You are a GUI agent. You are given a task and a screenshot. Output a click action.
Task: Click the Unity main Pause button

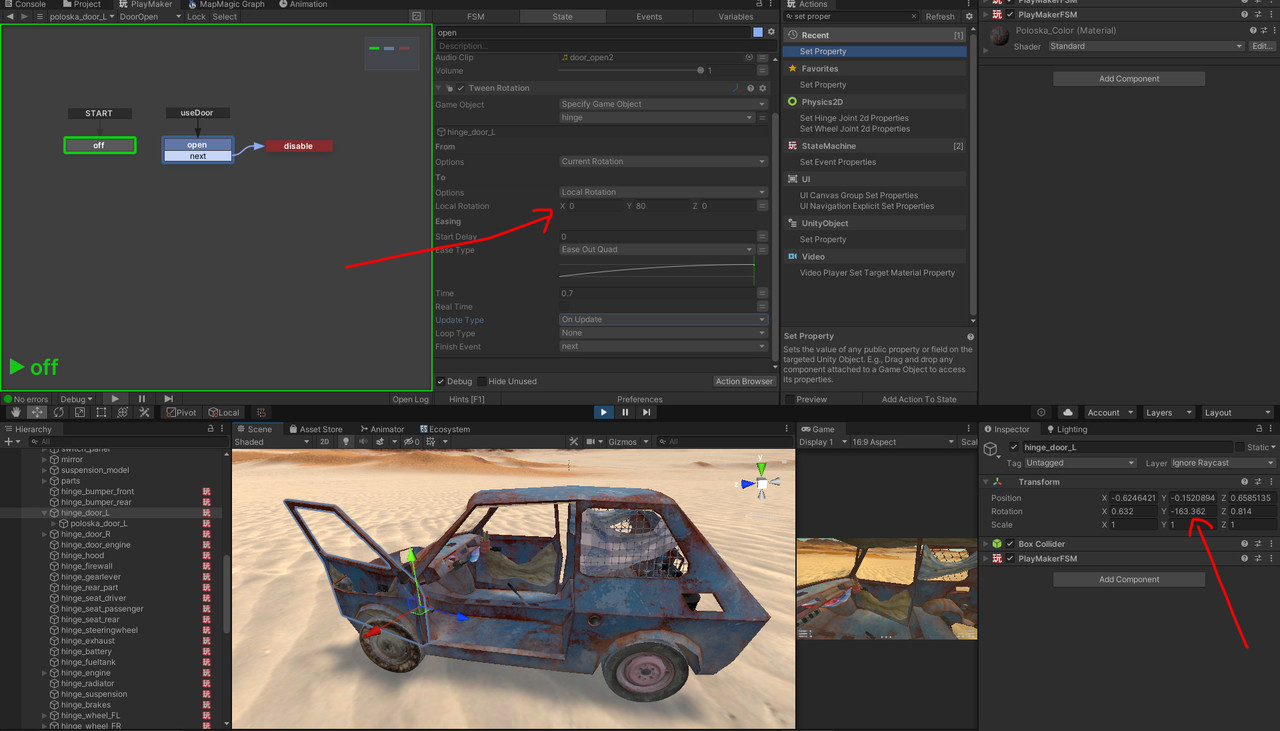pyautogui.click(x=625, y=412)
